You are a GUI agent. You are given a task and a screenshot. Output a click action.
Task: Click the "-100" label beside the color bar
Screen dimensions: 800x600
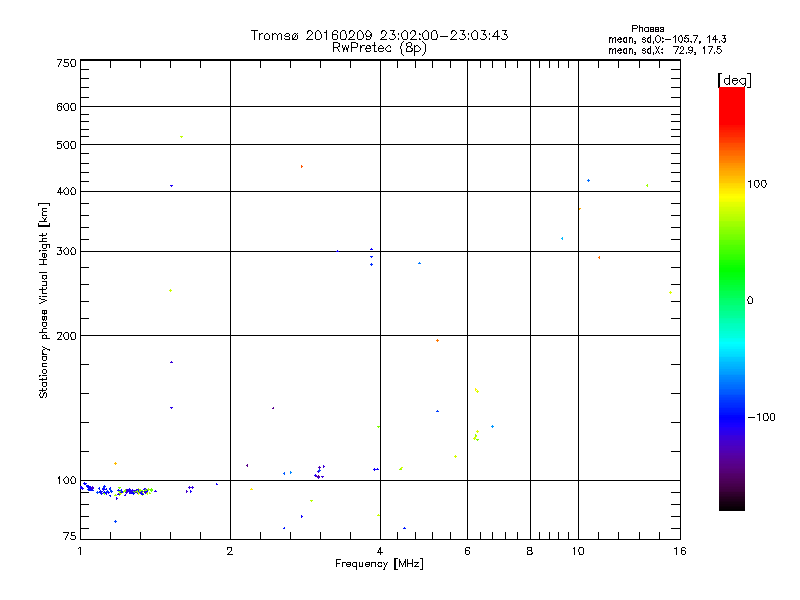(x=761, y=417)
